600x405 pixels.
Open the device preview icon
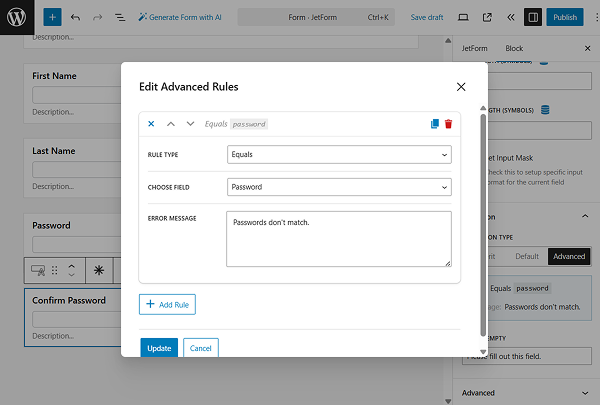pos(463,17)
